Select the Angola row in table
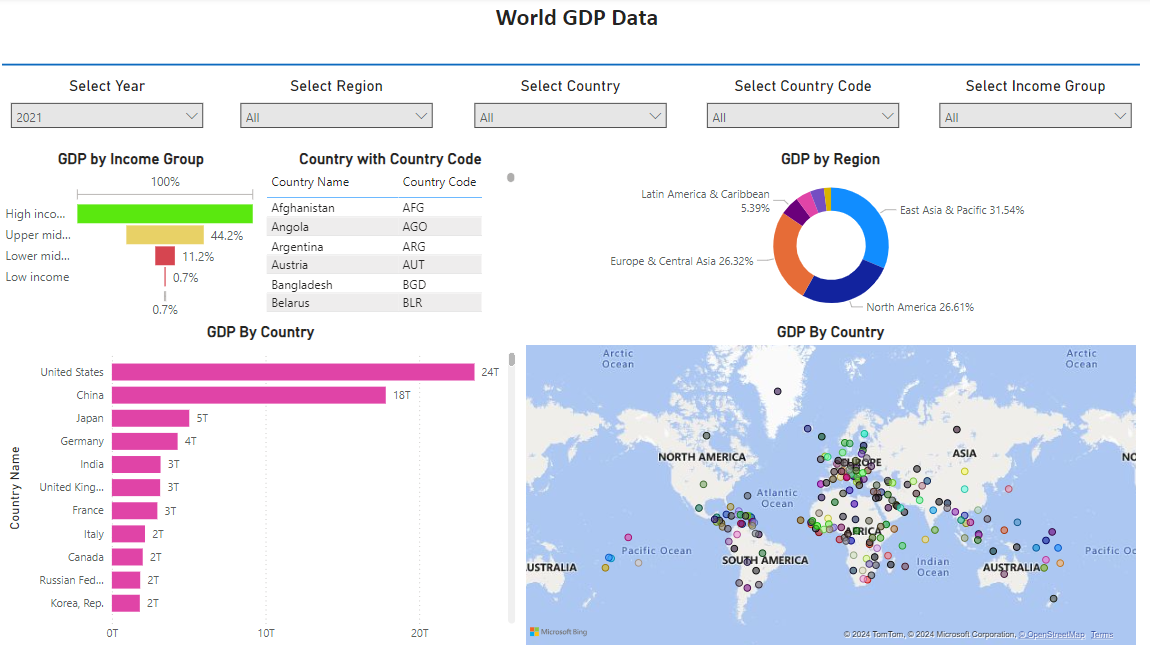 374,227
